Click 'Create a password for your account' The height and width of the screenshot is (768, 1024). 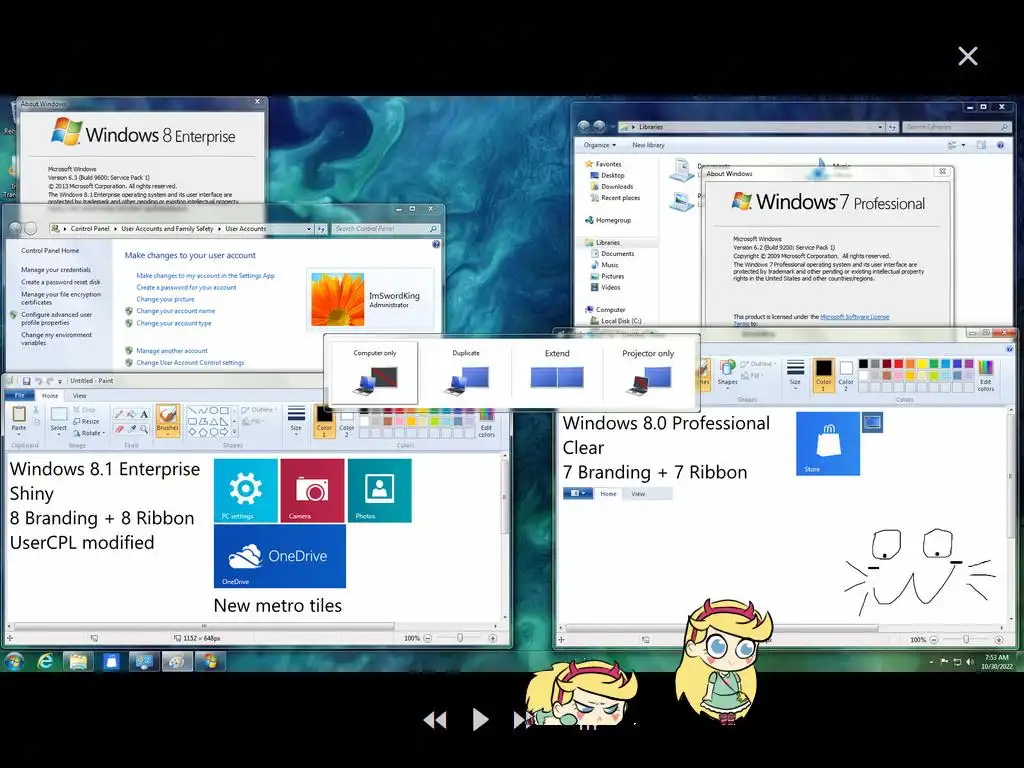[186, 287]
